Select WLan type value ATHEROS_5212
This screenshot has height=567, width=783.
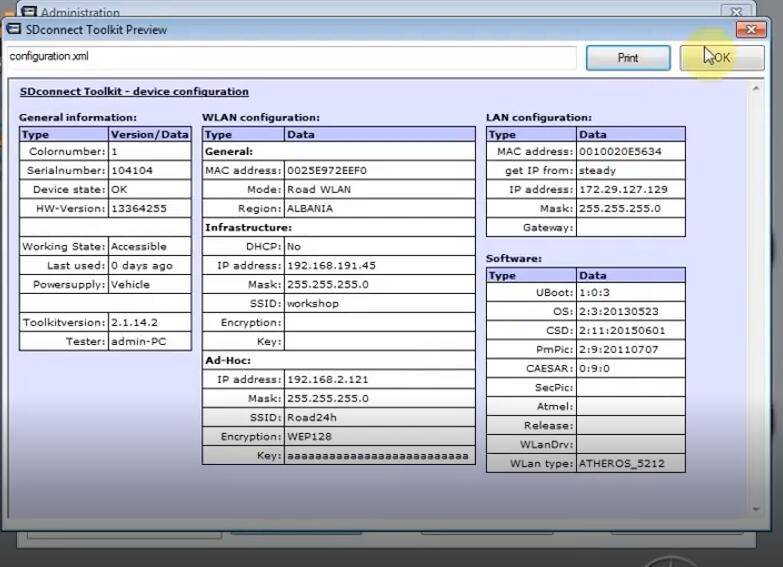tap(622, 463)
